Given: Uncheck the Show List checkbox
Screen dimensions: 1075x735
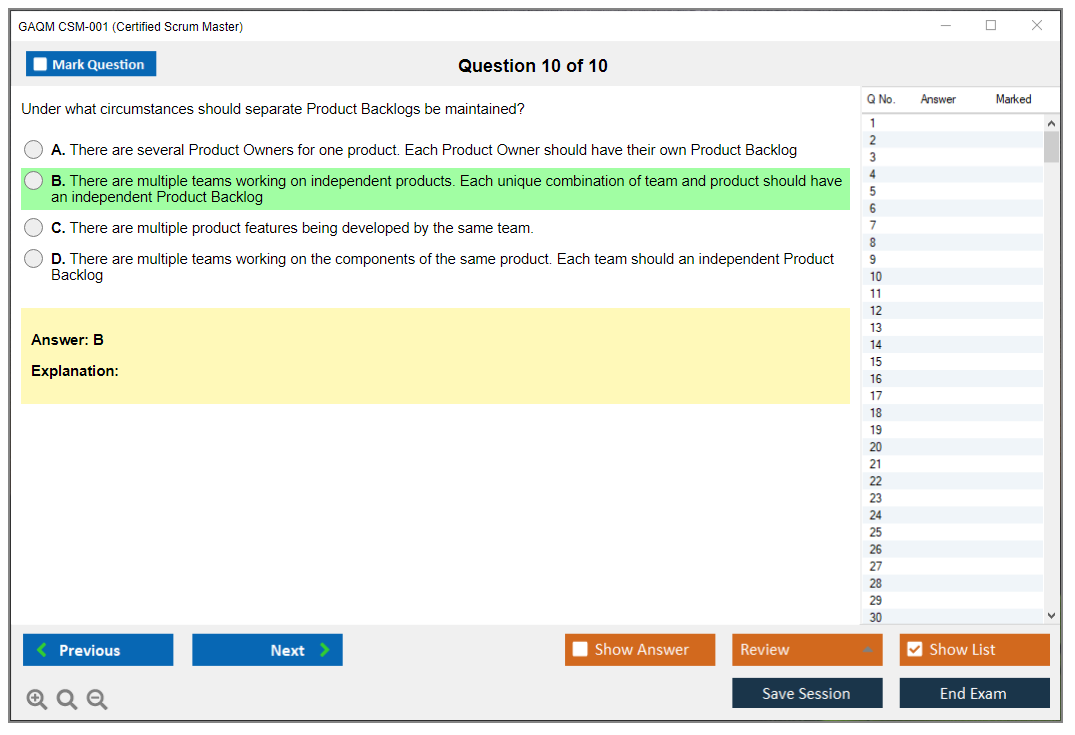Looking at the screenshot, I should (x=914, y=650).
